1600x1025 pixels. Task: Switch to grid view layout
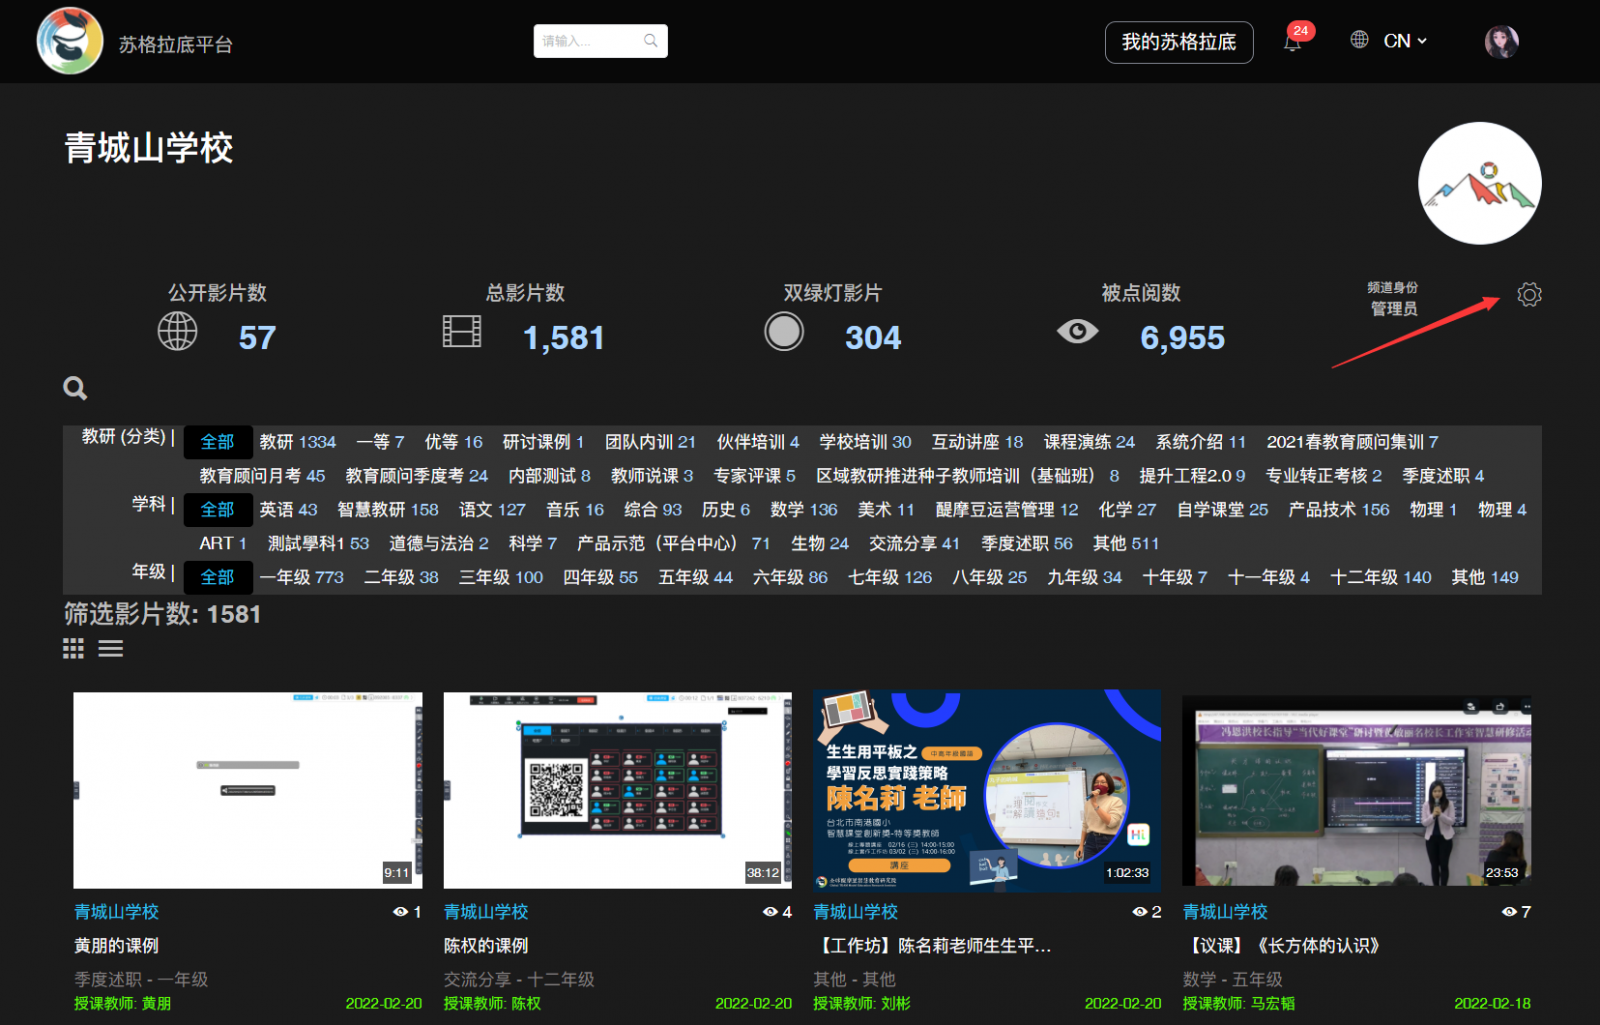(x=73, y=649)
